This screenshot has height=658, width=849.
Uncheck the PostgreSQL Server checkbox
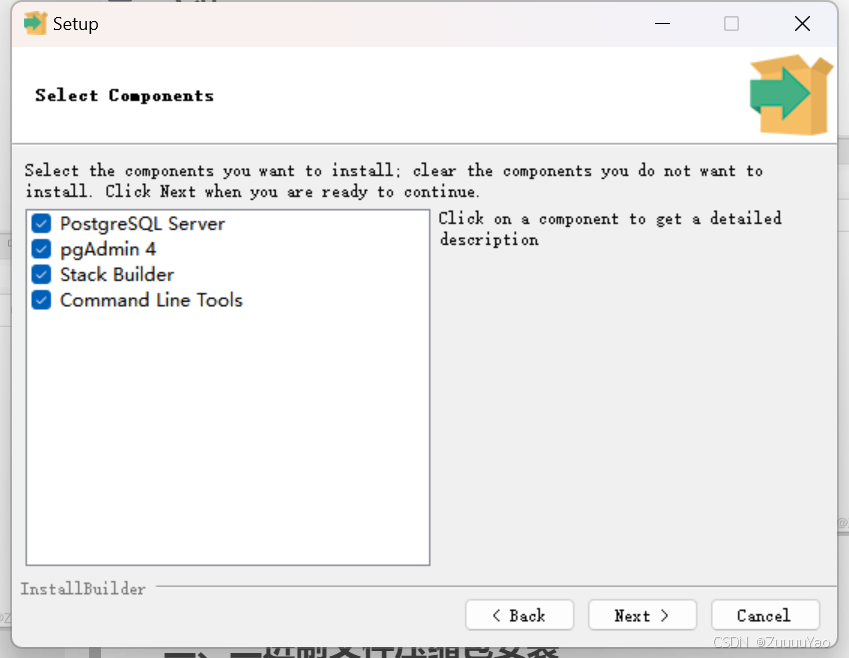click(41, 223)
